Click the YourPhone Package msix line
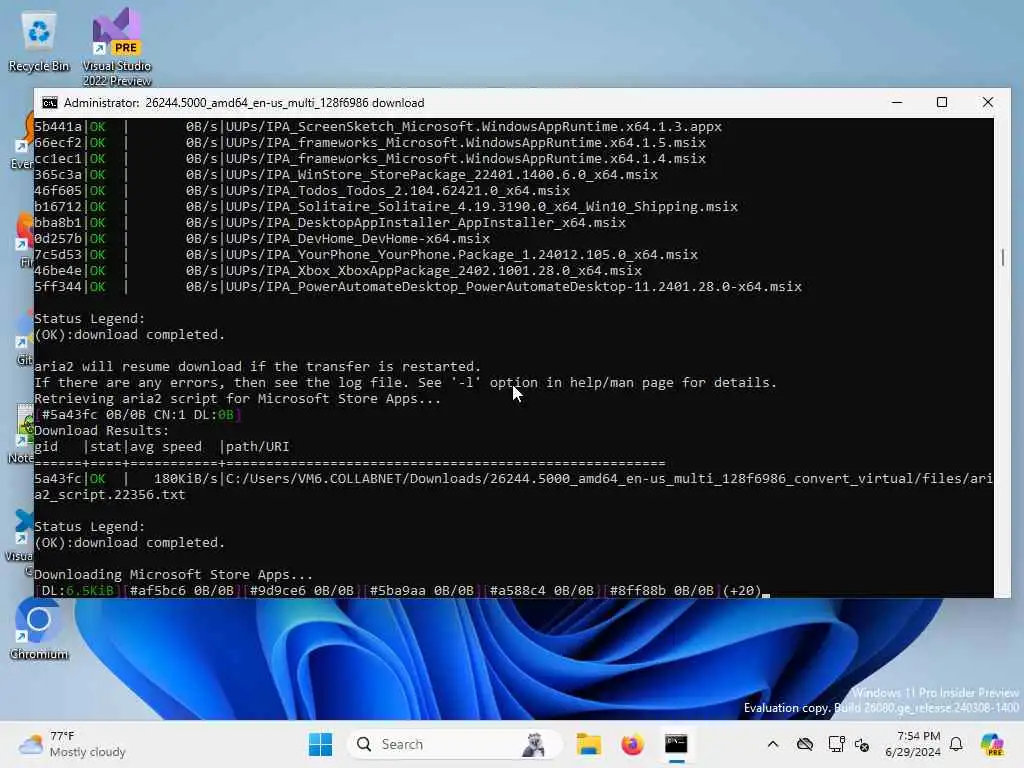The height and width of the screenshot is (768, 1024). point(366,255)
